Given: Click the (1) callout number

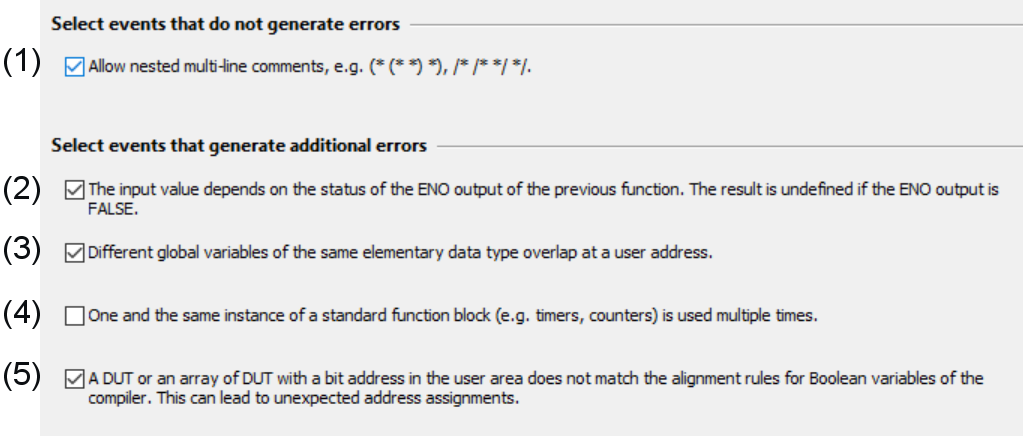Looking at the screenshot, I should (x=20, y=62).
